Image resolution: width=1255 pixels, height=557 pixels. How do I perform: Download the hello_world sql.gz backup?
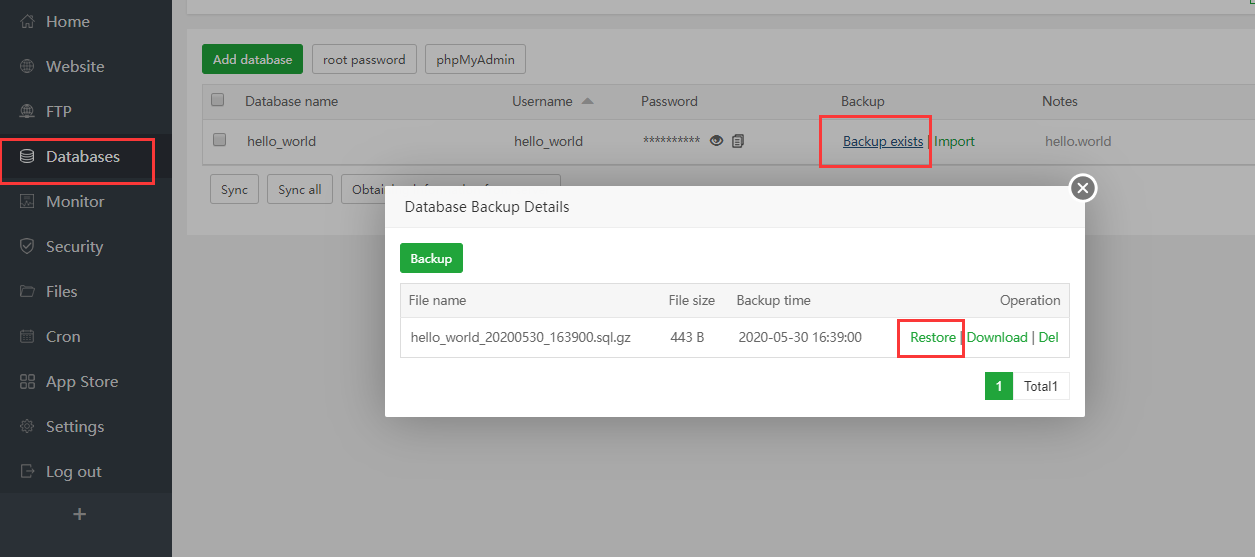tap(997, 338)
